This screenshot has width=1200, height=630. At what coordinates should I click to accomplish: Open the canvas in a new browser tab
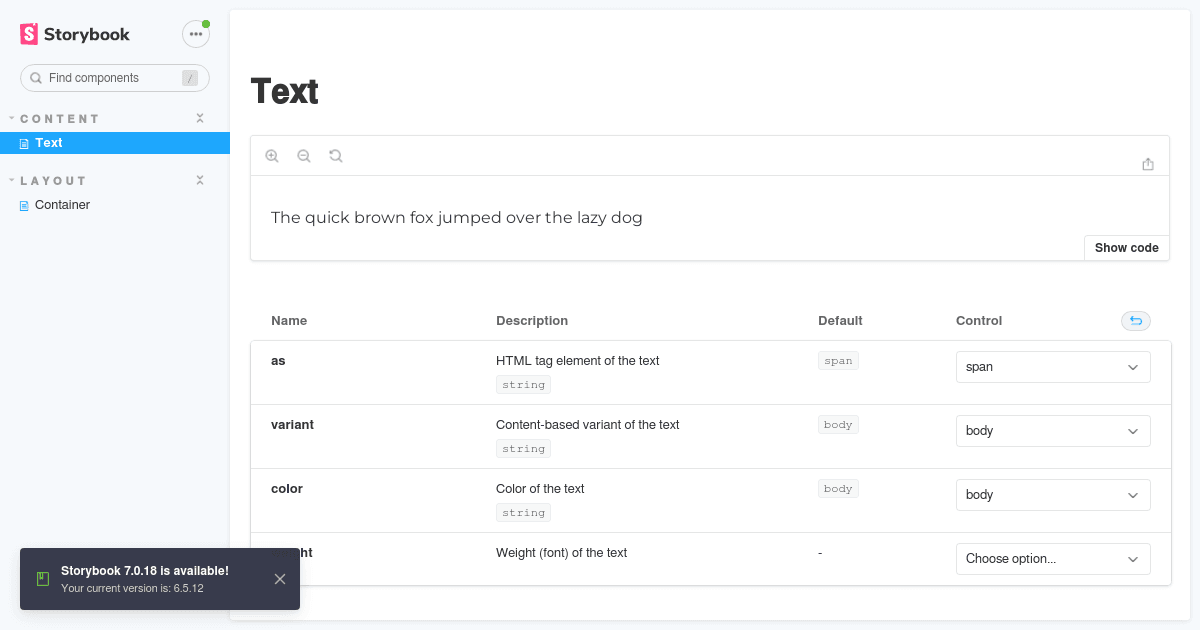(x=1148, y=162)
